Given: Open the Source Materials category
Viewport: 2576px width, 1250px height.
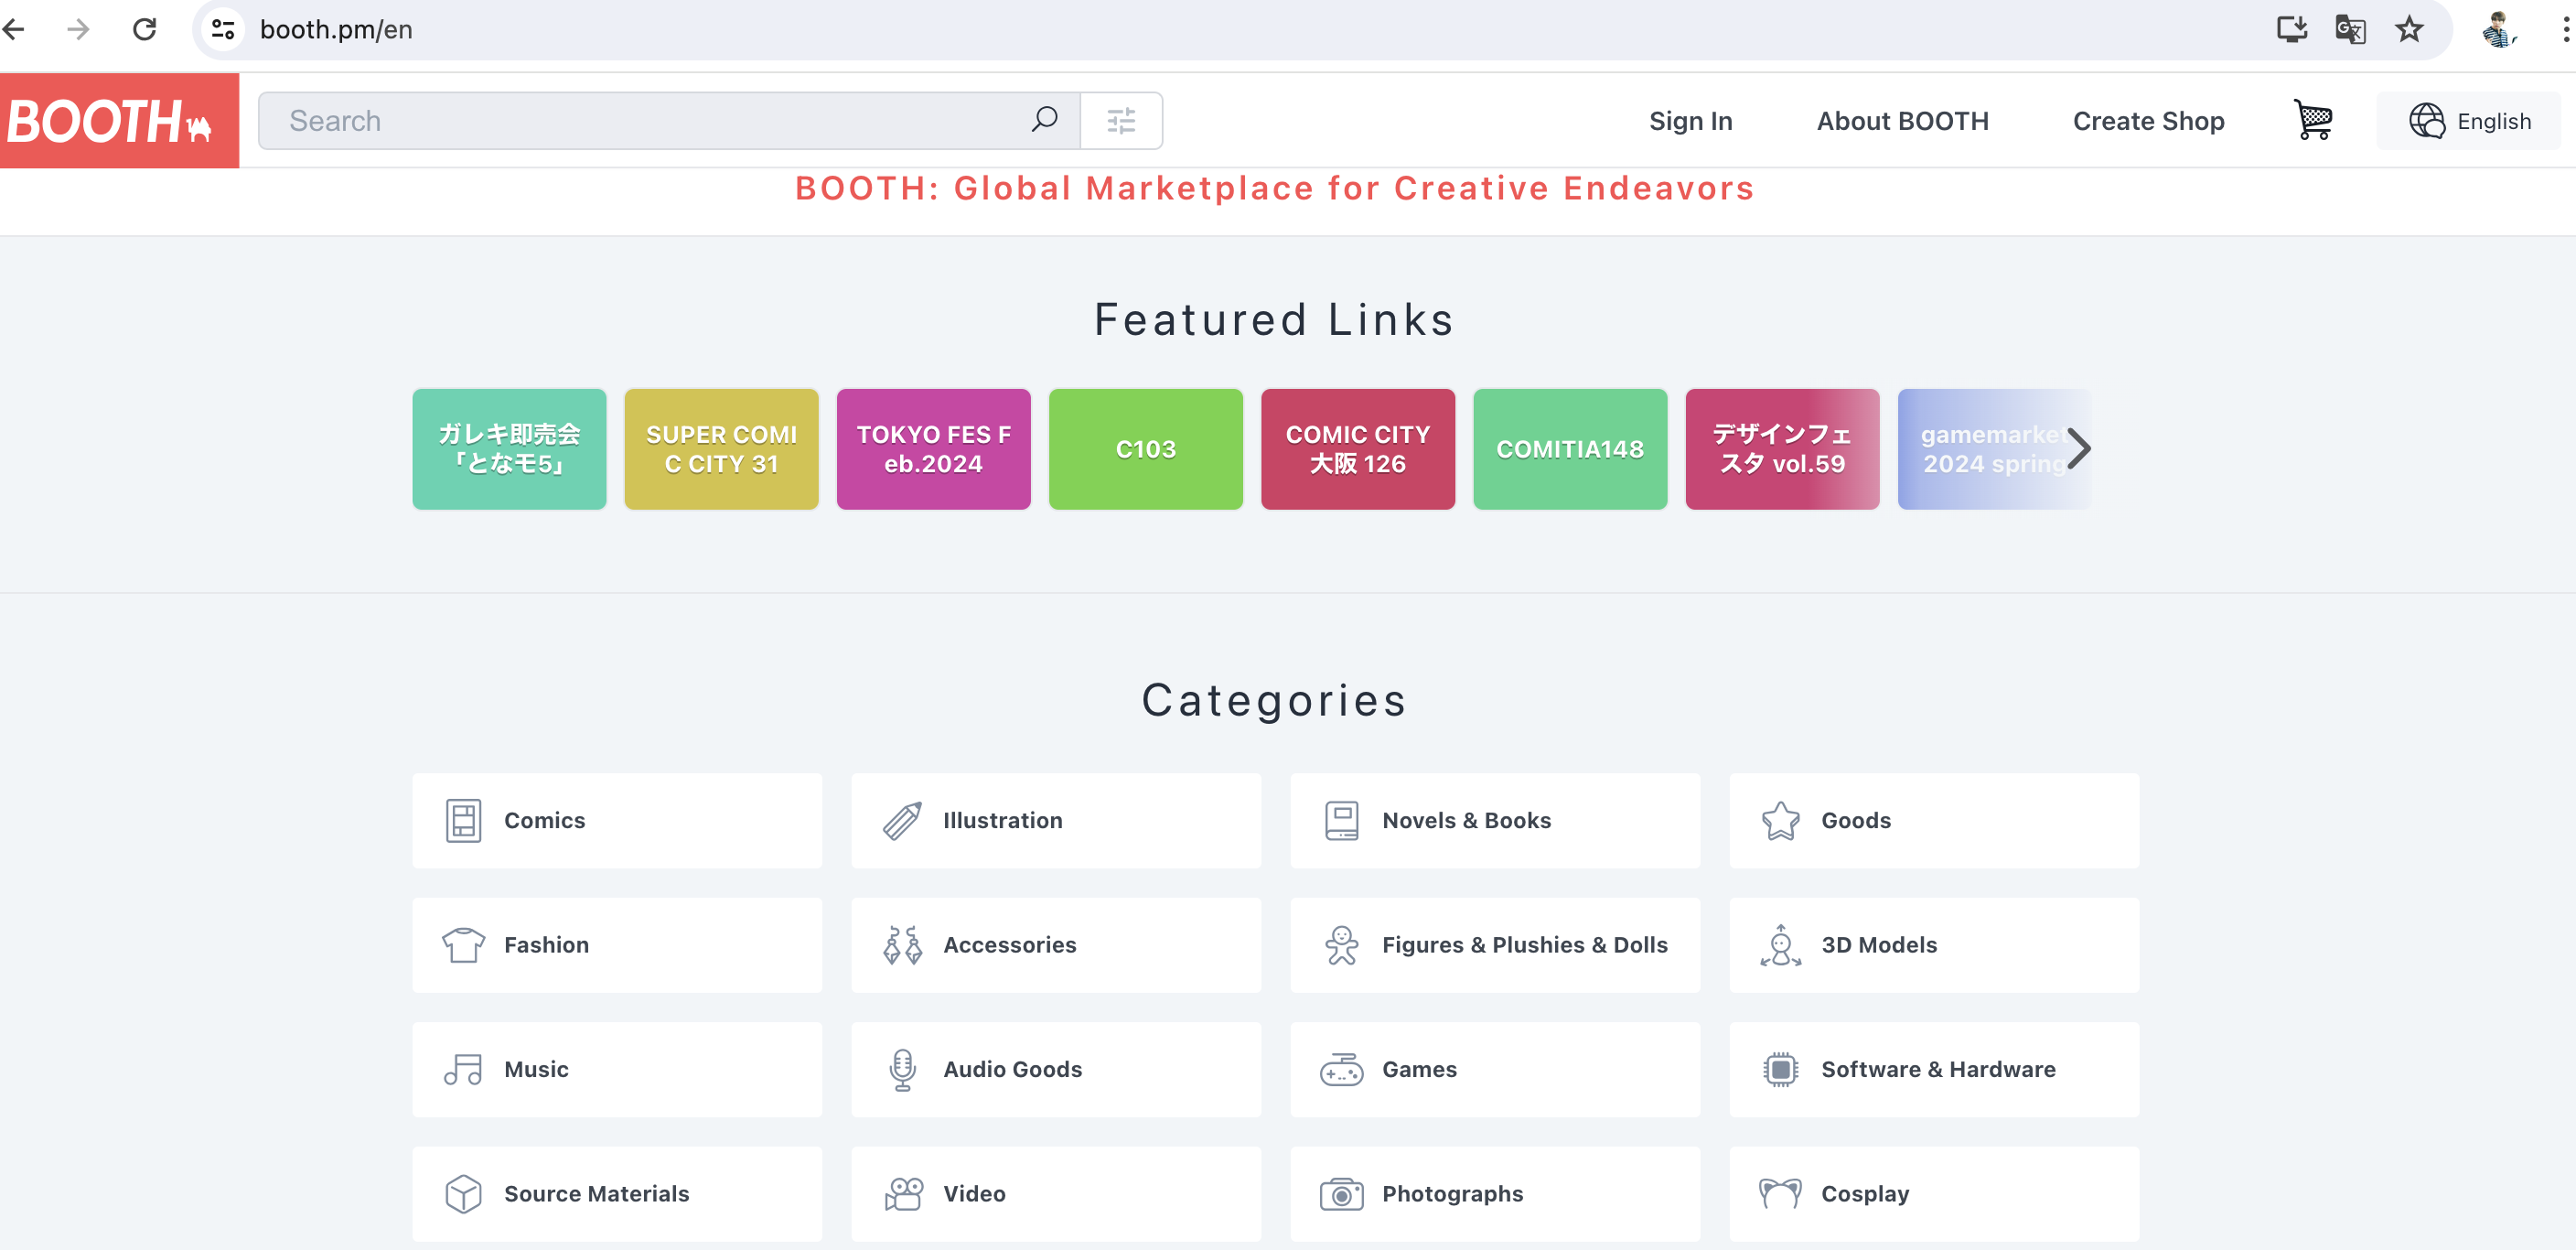Looking at the screenshot, I should click(x=617, y=1194).
